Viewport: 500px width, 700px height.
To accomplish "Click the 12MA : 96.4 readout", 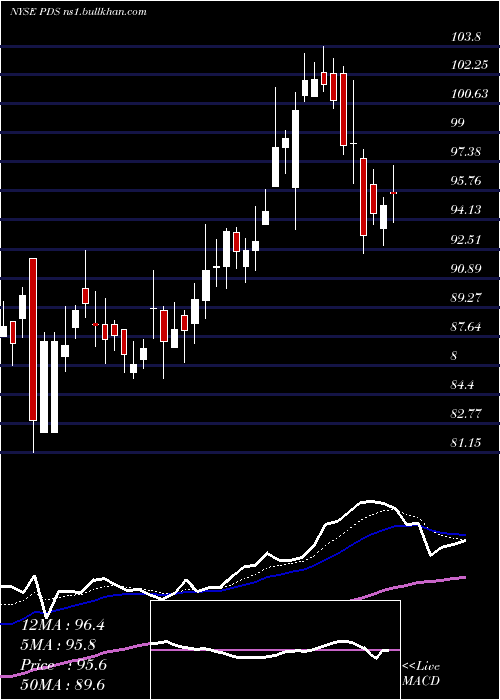I will 63,625.
